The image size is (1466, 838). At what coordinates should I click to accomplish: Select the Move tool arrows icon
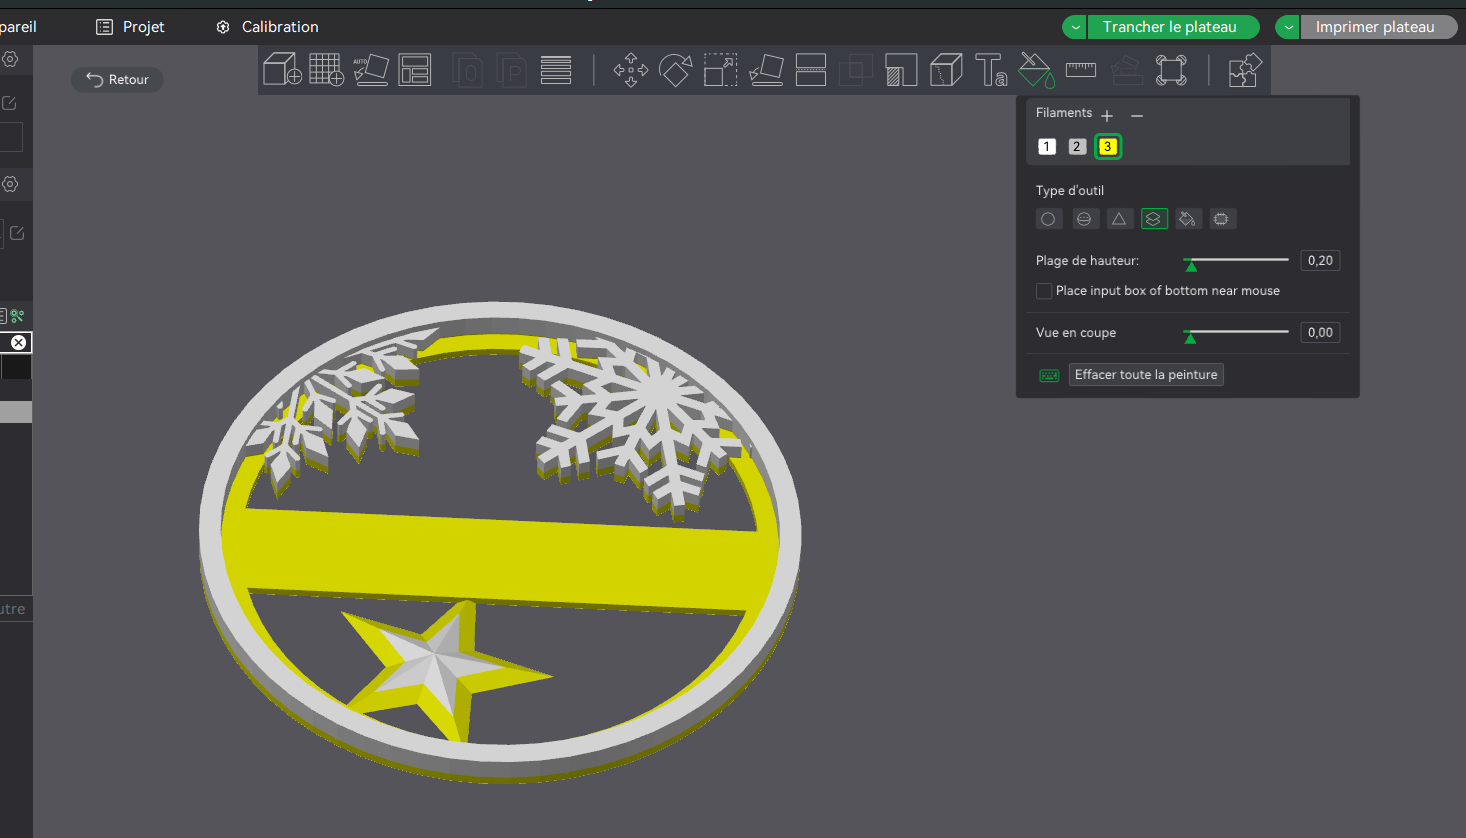tap(631, 70)
